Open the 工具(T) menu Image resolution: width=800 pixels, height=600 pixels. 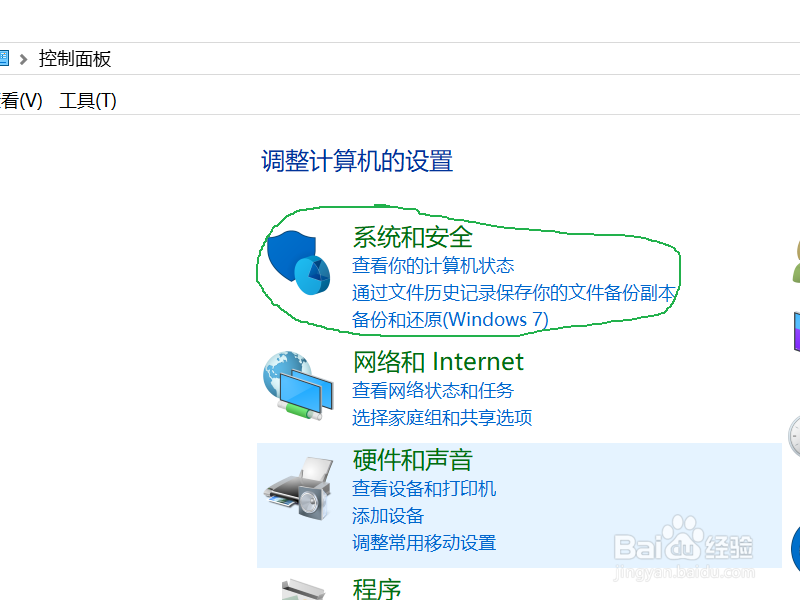88,101
